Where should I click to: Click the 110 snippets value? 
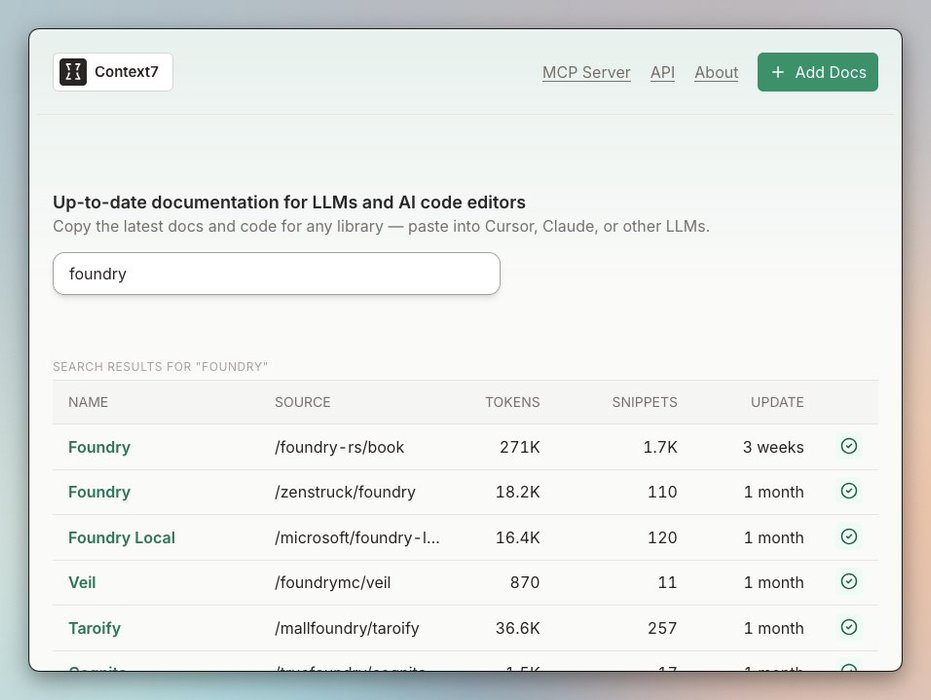[663, 492]
